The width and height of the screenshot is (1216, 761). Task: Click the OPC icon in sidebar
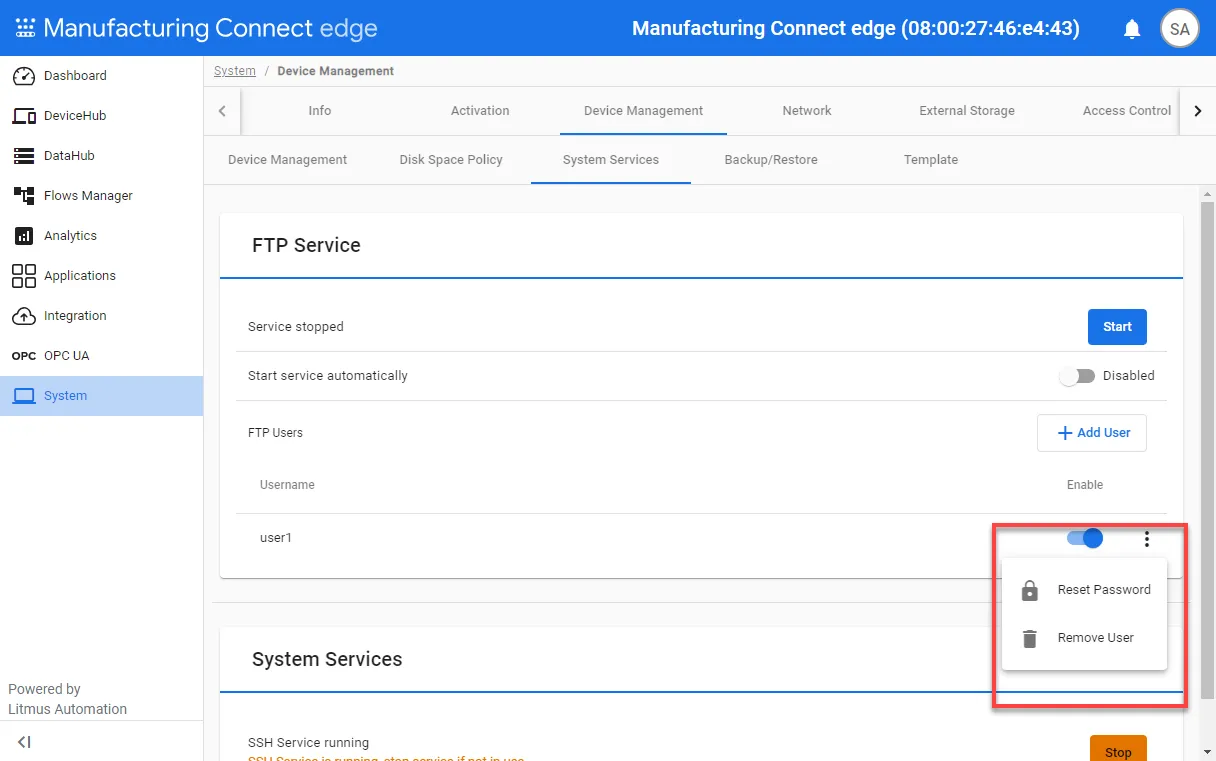tap(24, 356)
